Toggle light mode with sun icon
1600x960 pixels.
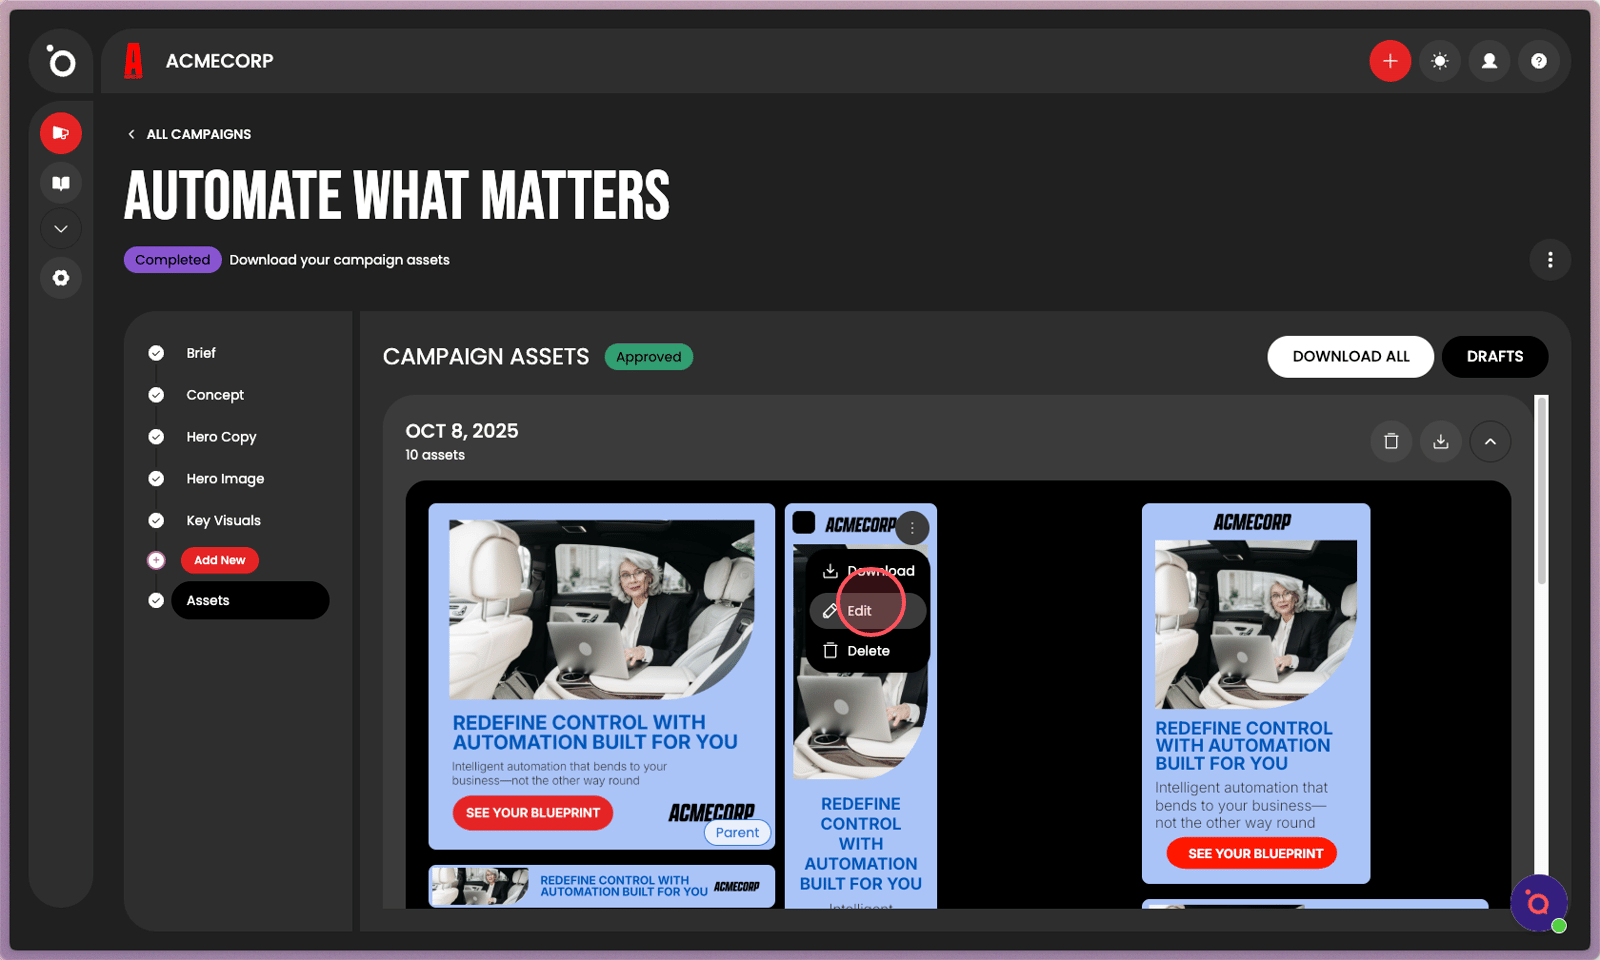[1440, 61]
